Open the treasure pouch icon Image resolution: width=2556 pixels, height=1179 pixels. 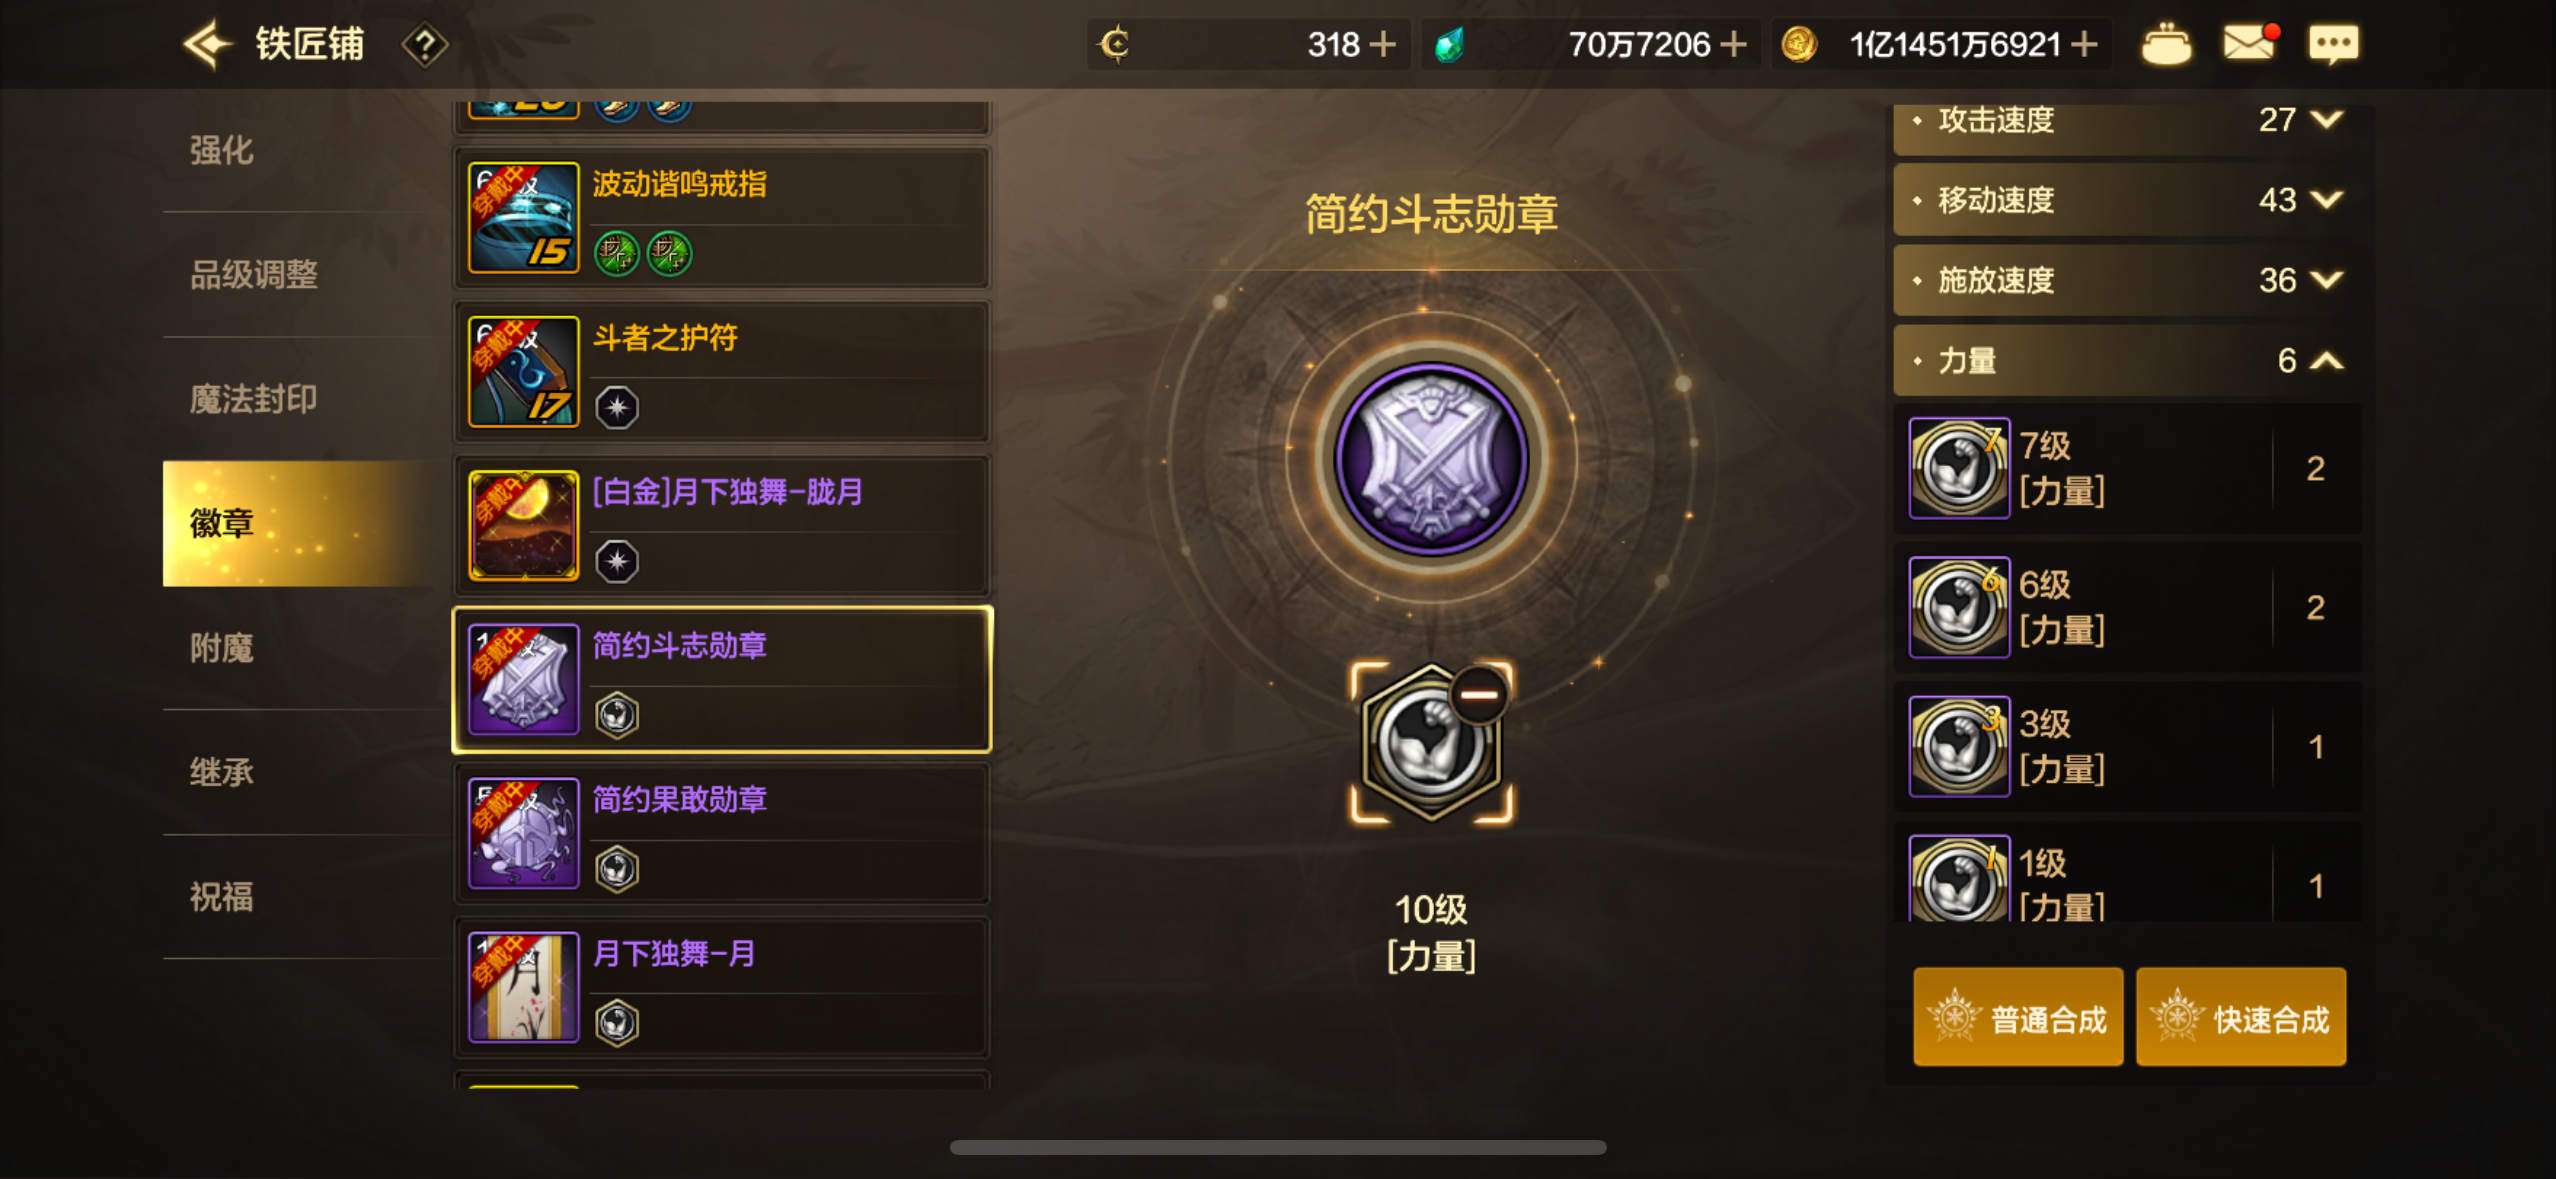coord(2166,44)
